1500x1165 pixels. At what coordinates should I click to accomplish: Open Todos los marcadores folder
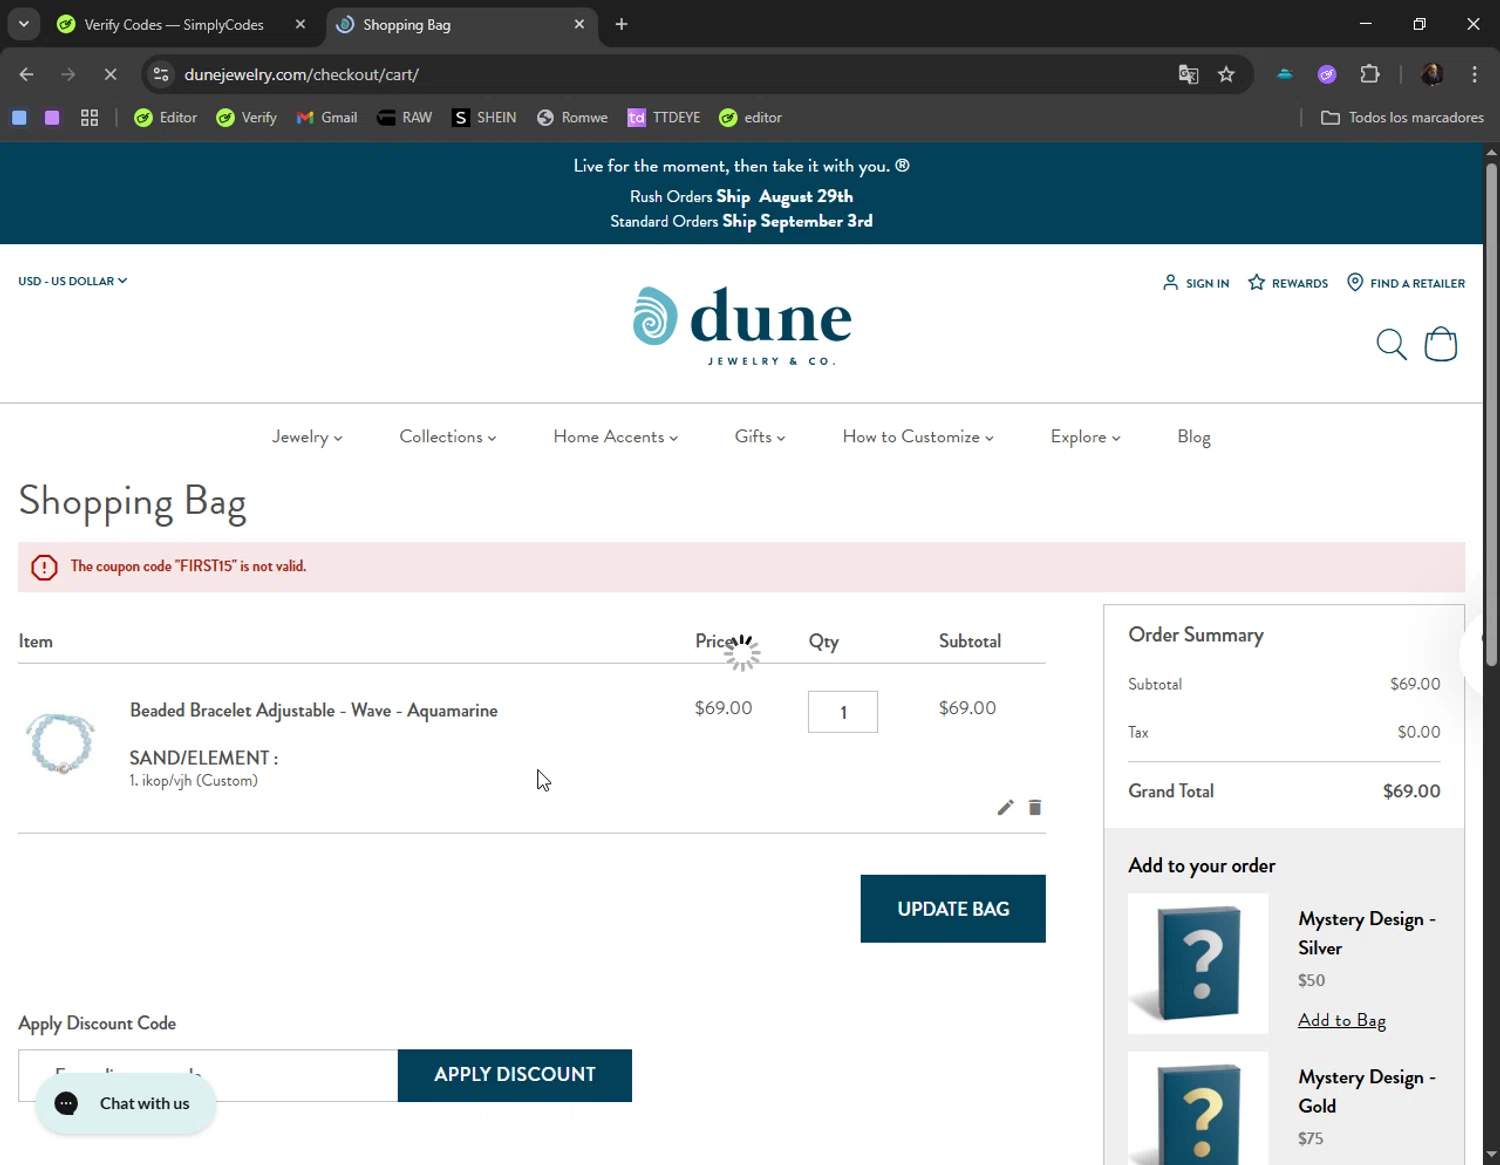pos(1402,117)
